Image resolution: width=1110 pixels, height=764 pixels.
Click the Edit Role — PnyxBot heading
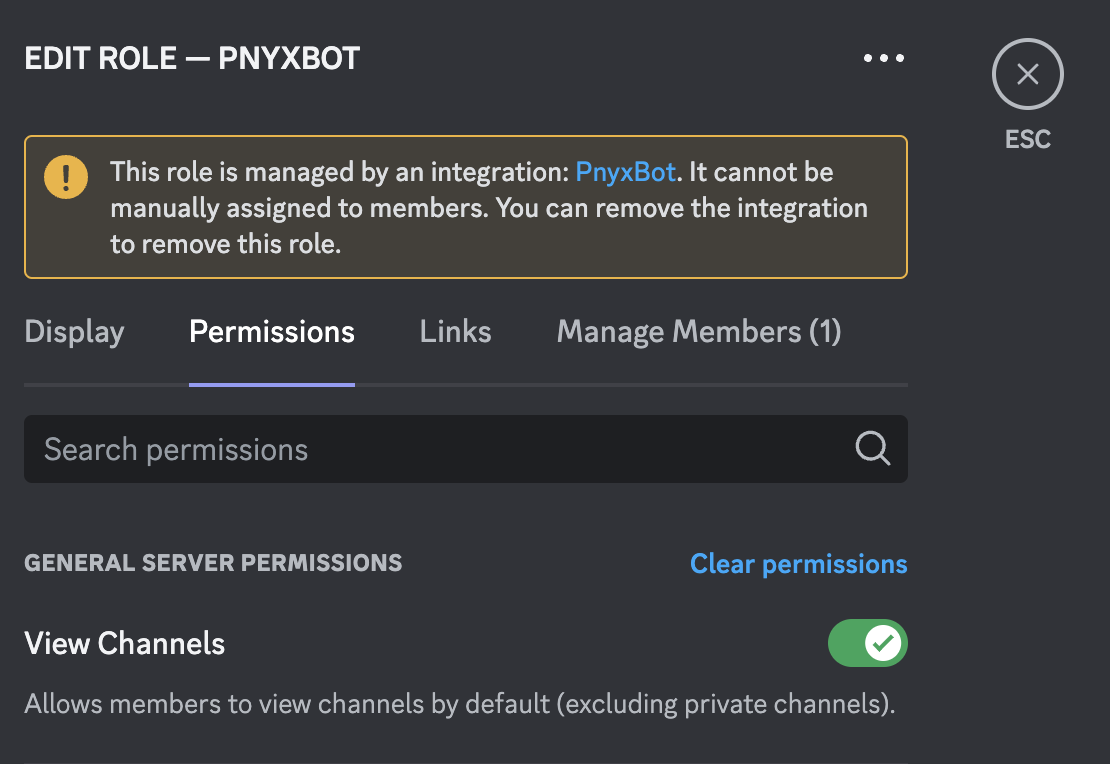(192, 58)
